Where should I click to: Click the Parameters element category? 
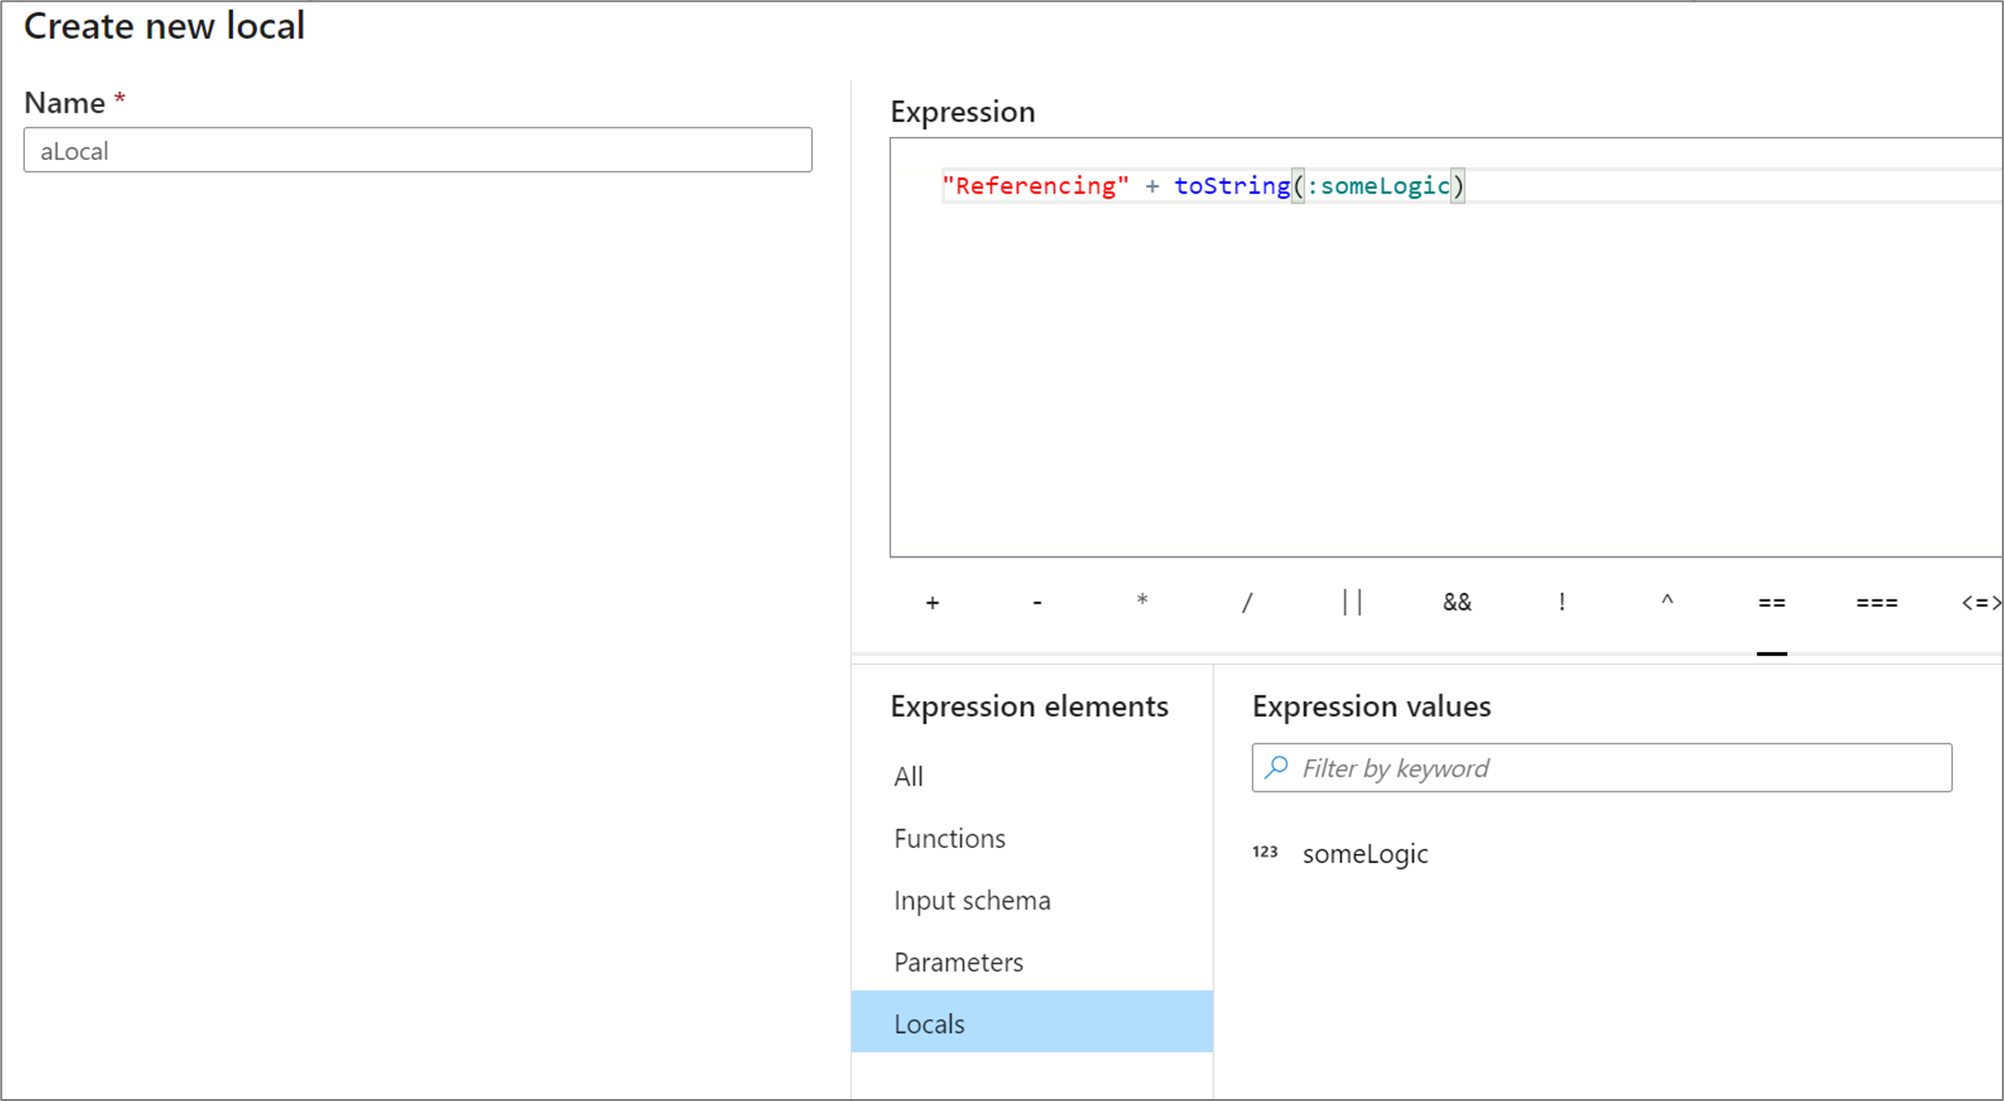[960, 963]
